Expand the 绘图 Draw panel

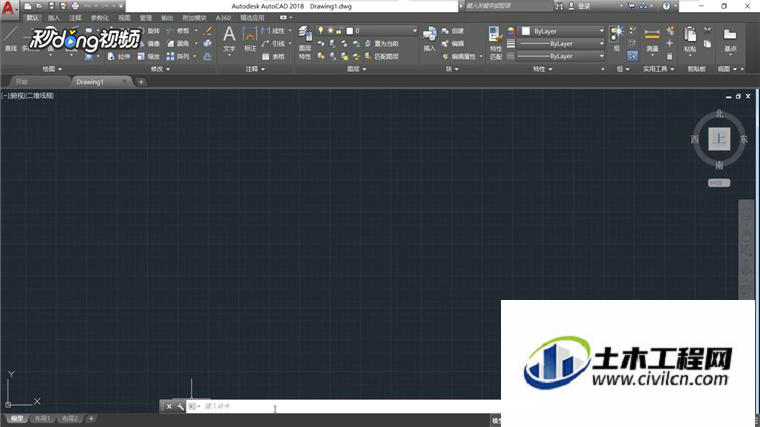click(x=52, y=69)
